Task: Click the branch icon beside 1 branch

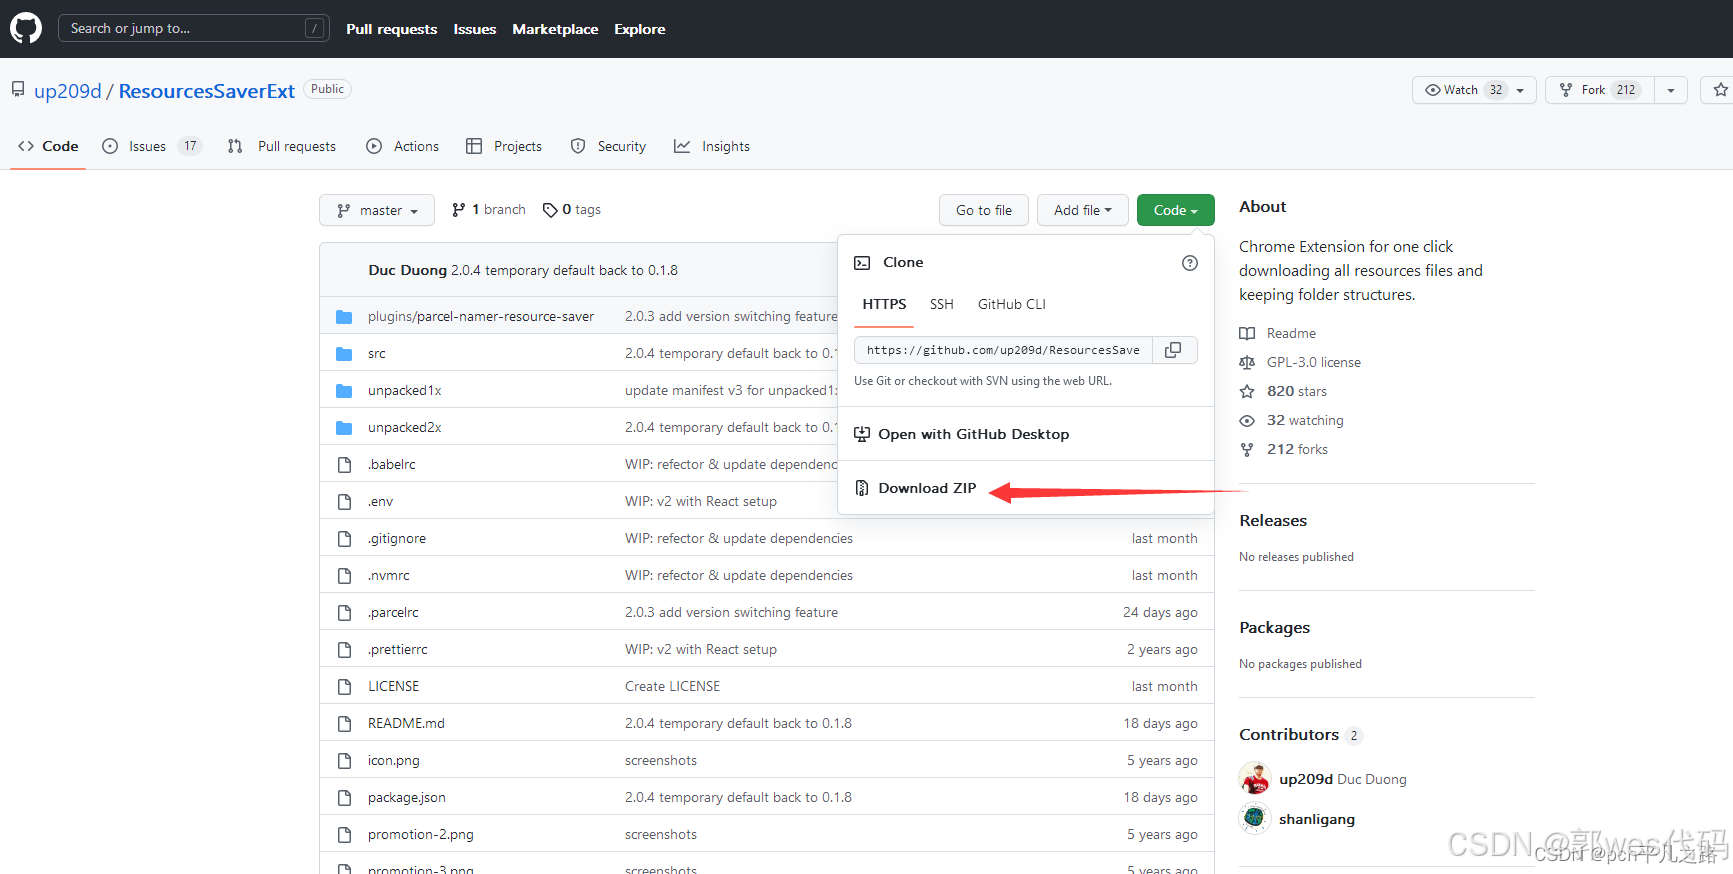Action: 458,210
